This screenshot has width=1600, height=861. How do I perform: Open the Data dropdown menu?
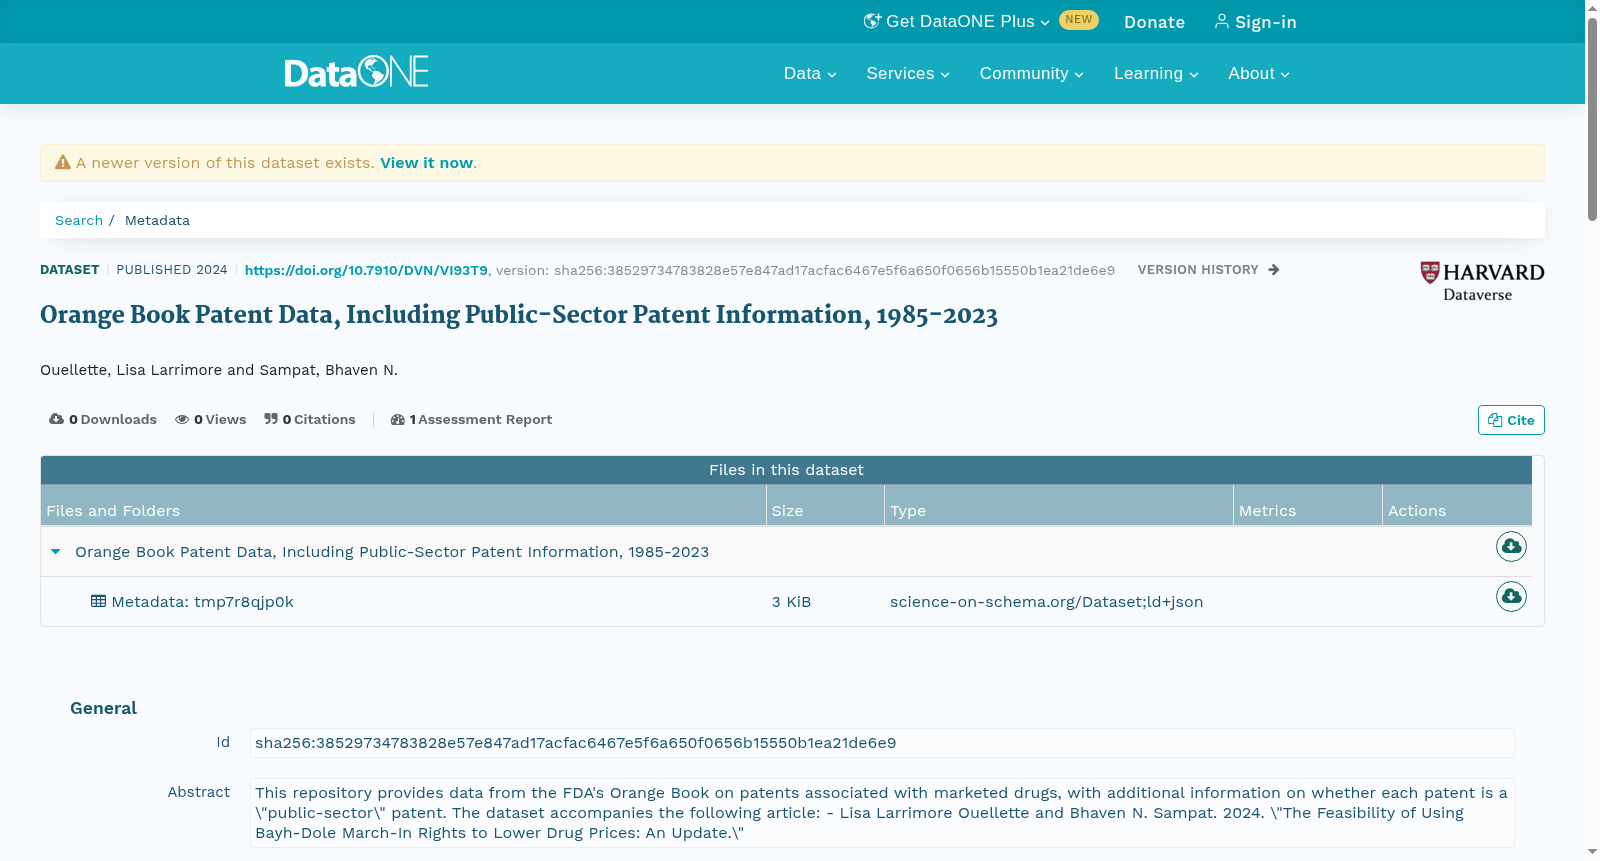pos(810,73)
